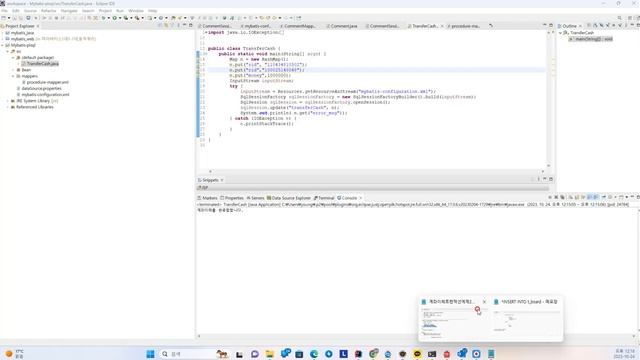Collapse the (default package) node

click(13, 58)
